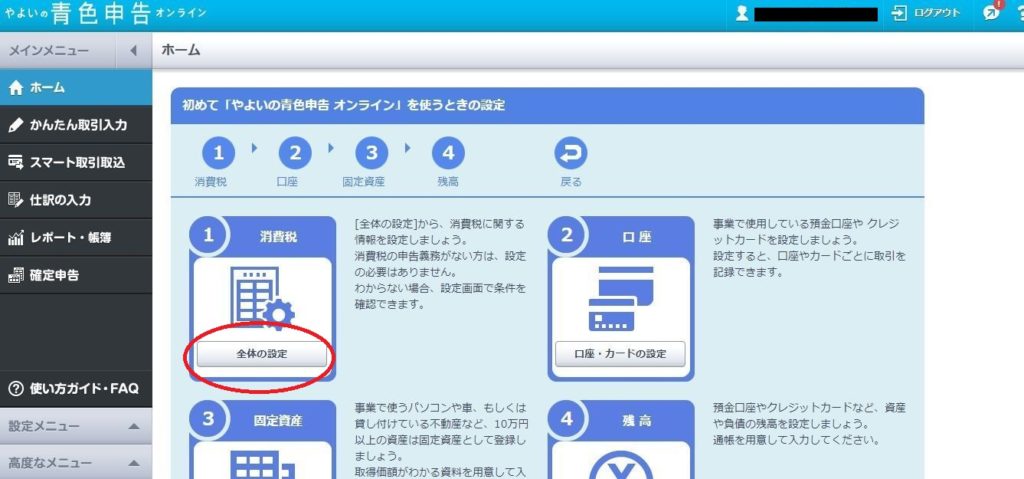
Task: Click the ログアウト button
Action: [x=927, y=14]
